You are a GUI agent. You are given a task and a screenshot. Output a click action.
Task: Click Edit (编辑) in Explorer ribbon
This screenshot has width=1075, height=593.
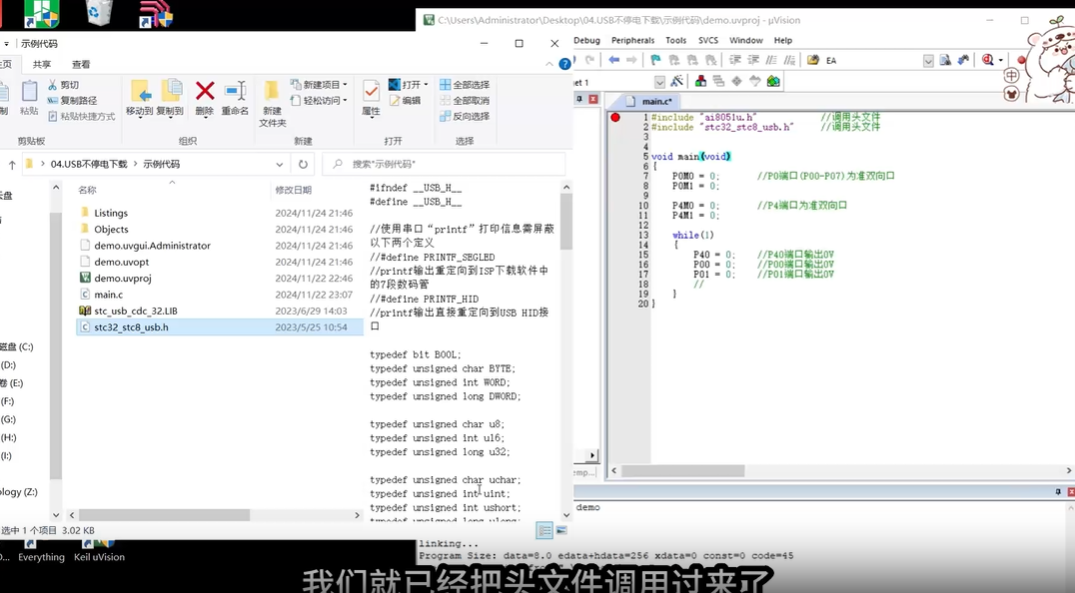405,101
